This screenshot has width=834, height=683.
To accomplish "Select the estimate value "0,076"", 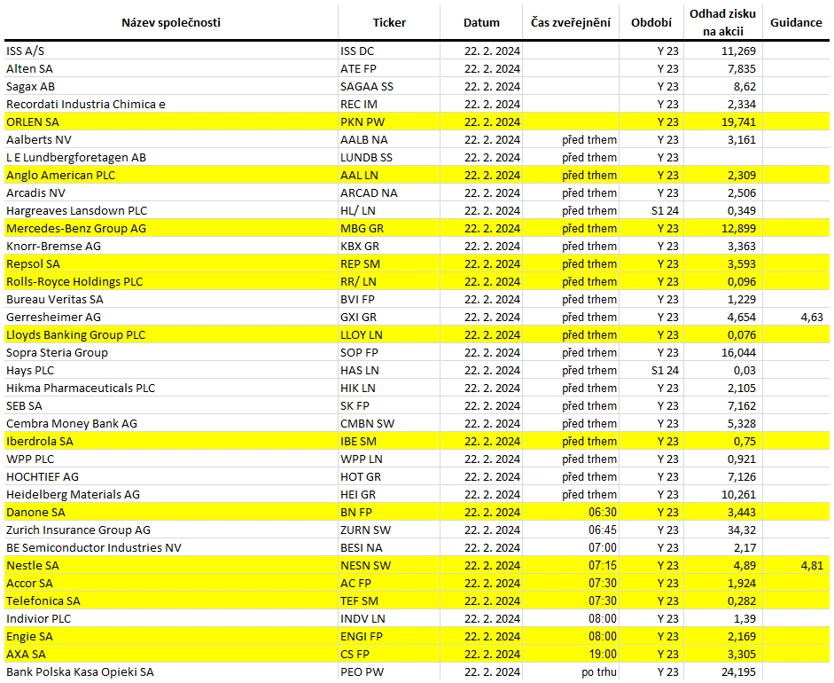I will click(x=741, y=335).
